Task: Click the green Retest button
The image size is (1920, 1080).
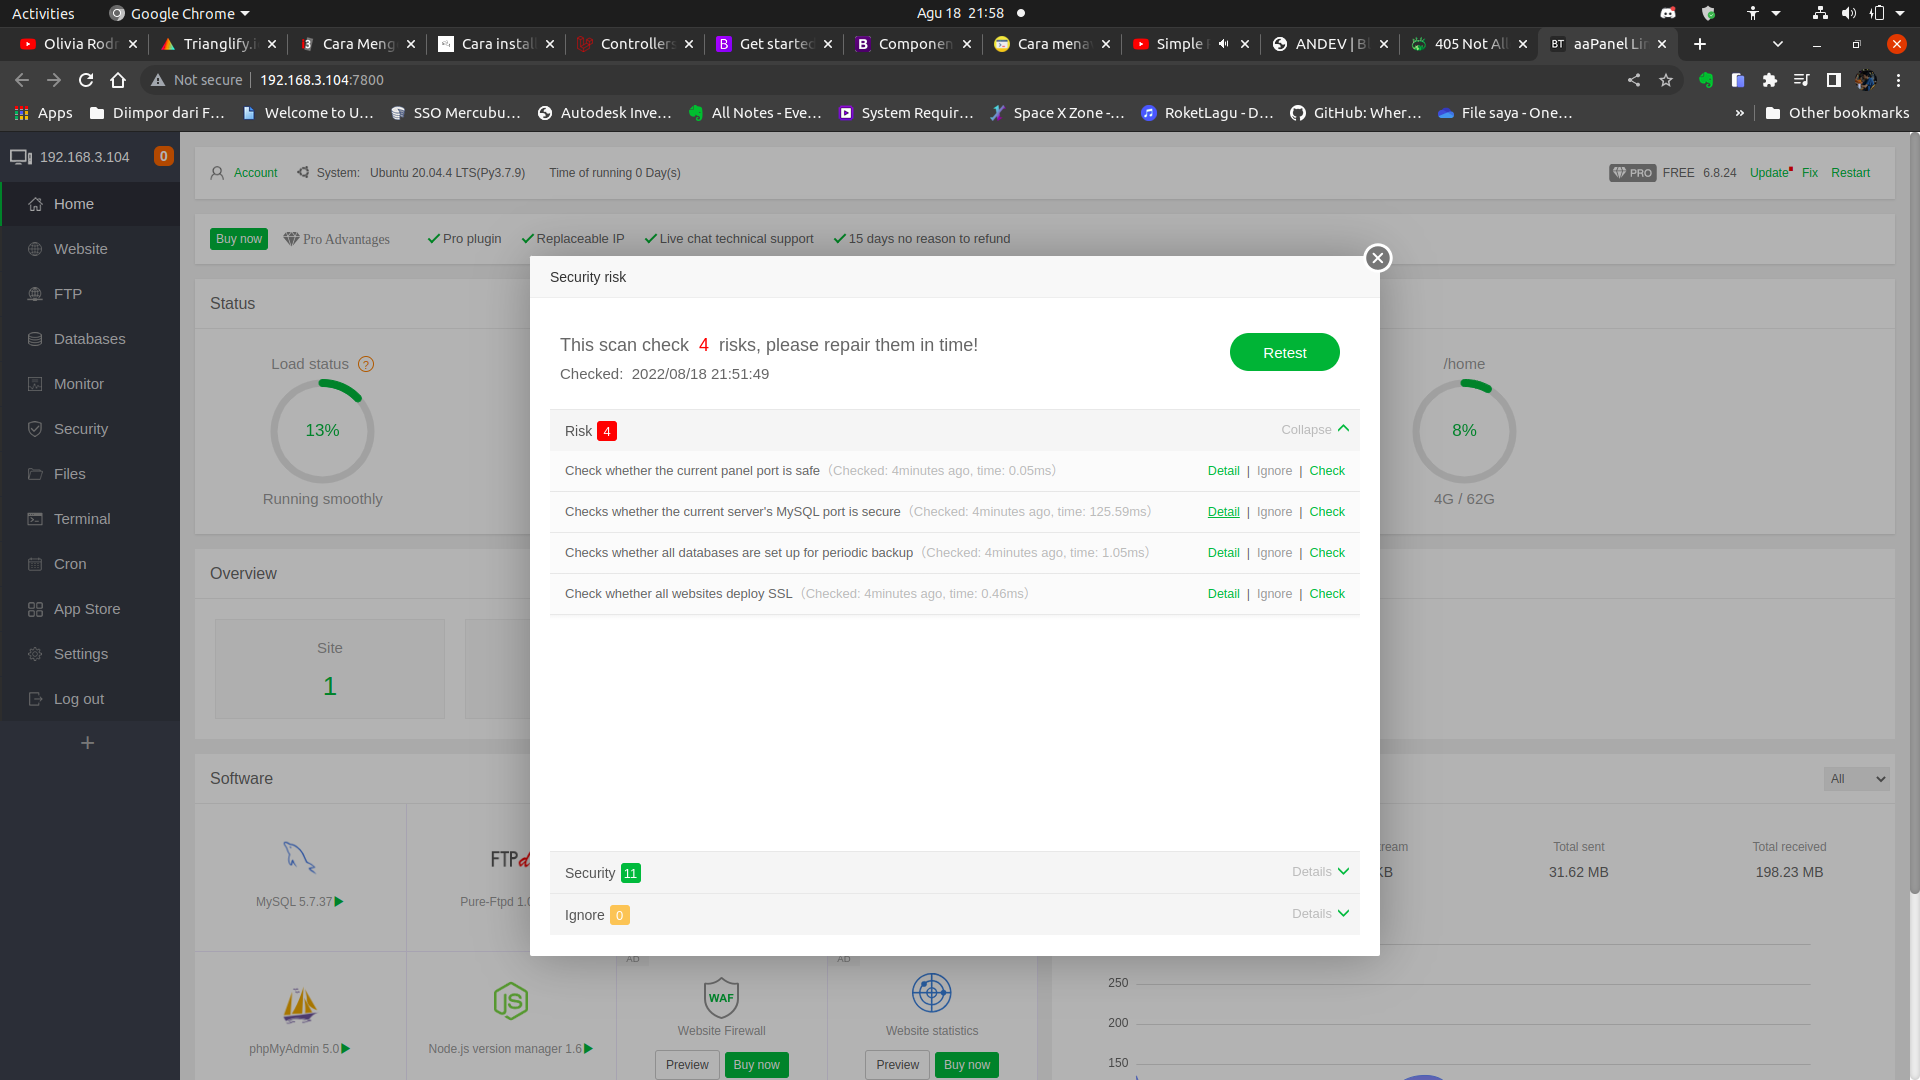Action: tap(1284, 352)
